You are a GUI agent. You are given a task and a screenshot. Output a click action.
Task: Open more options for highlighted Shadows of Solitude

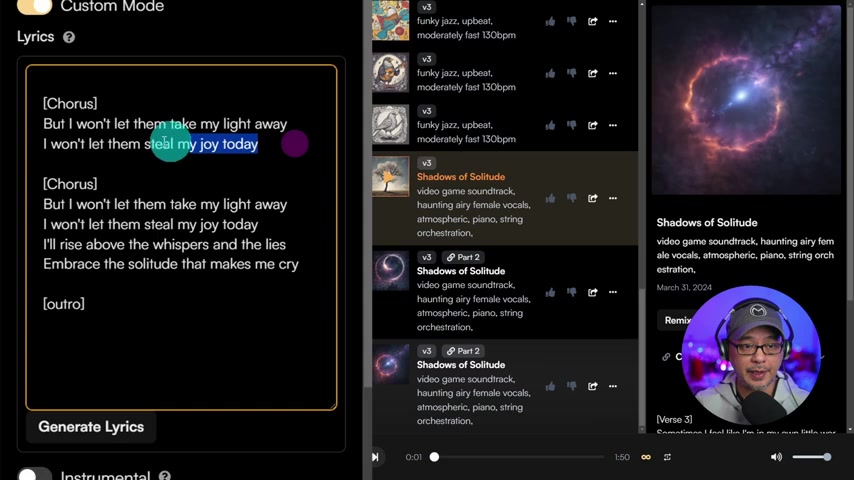pos(613,198)
